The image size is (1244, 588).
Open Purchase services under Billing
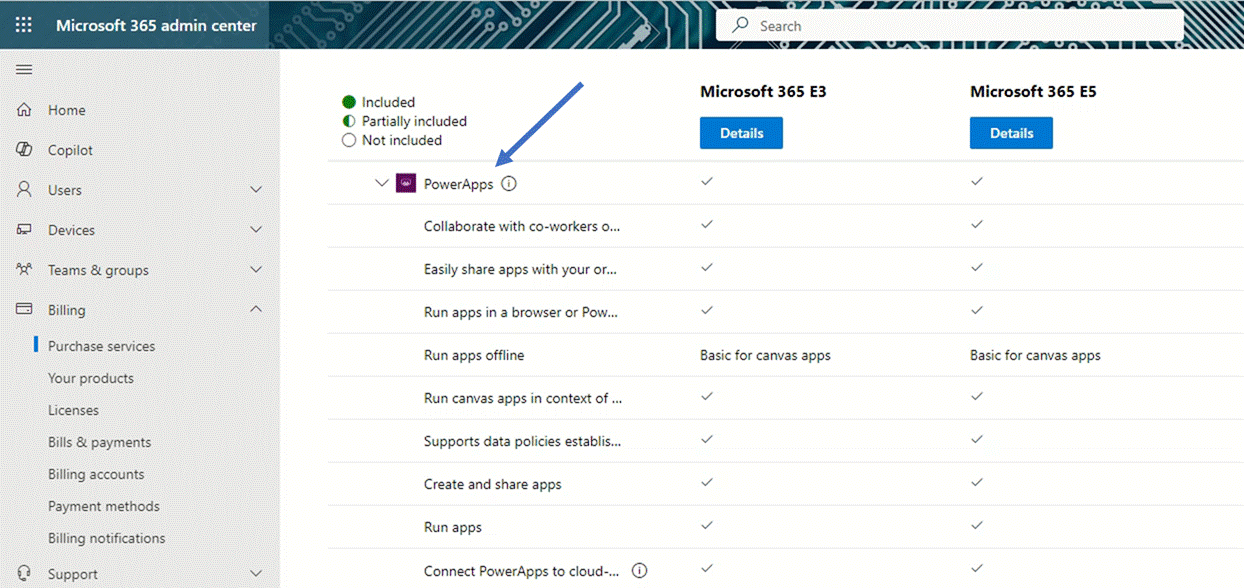101,346
